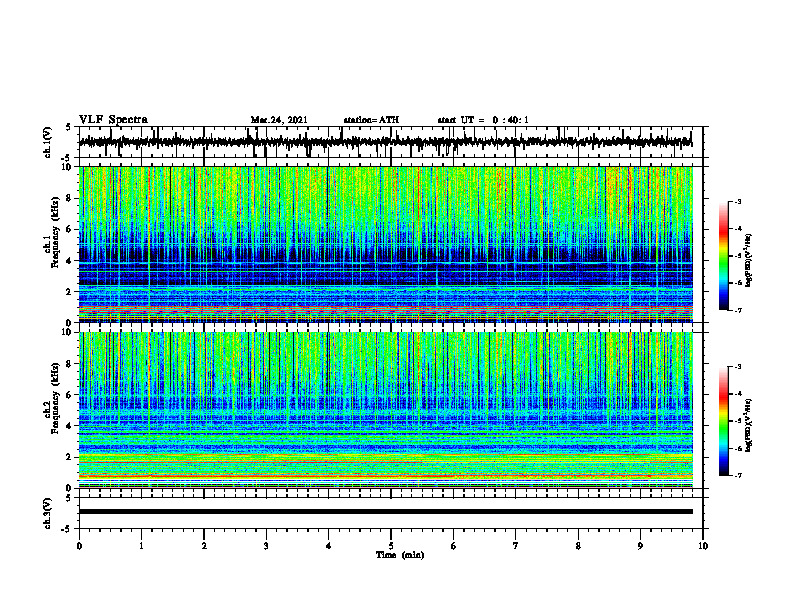Click the "VLF Spectra" plot title
The height and width of the screenshot is (612, 792).
113,120
